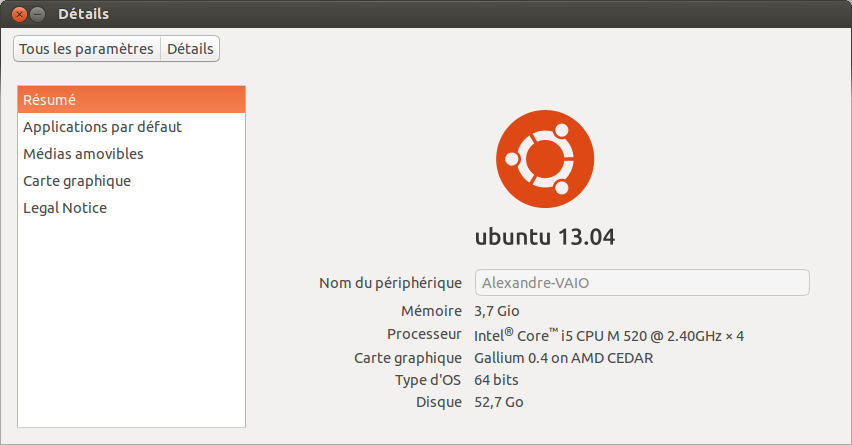This screenshot has width=852, height=445.
Task: Open Carte graphique sidebar section
Action: click(131, 181)
